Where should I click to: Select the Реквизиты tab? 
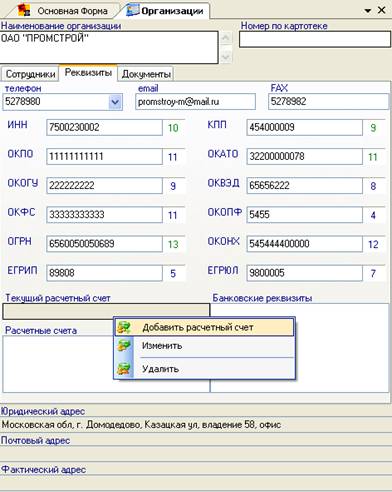pyautogui.click(x=88, y=72)
